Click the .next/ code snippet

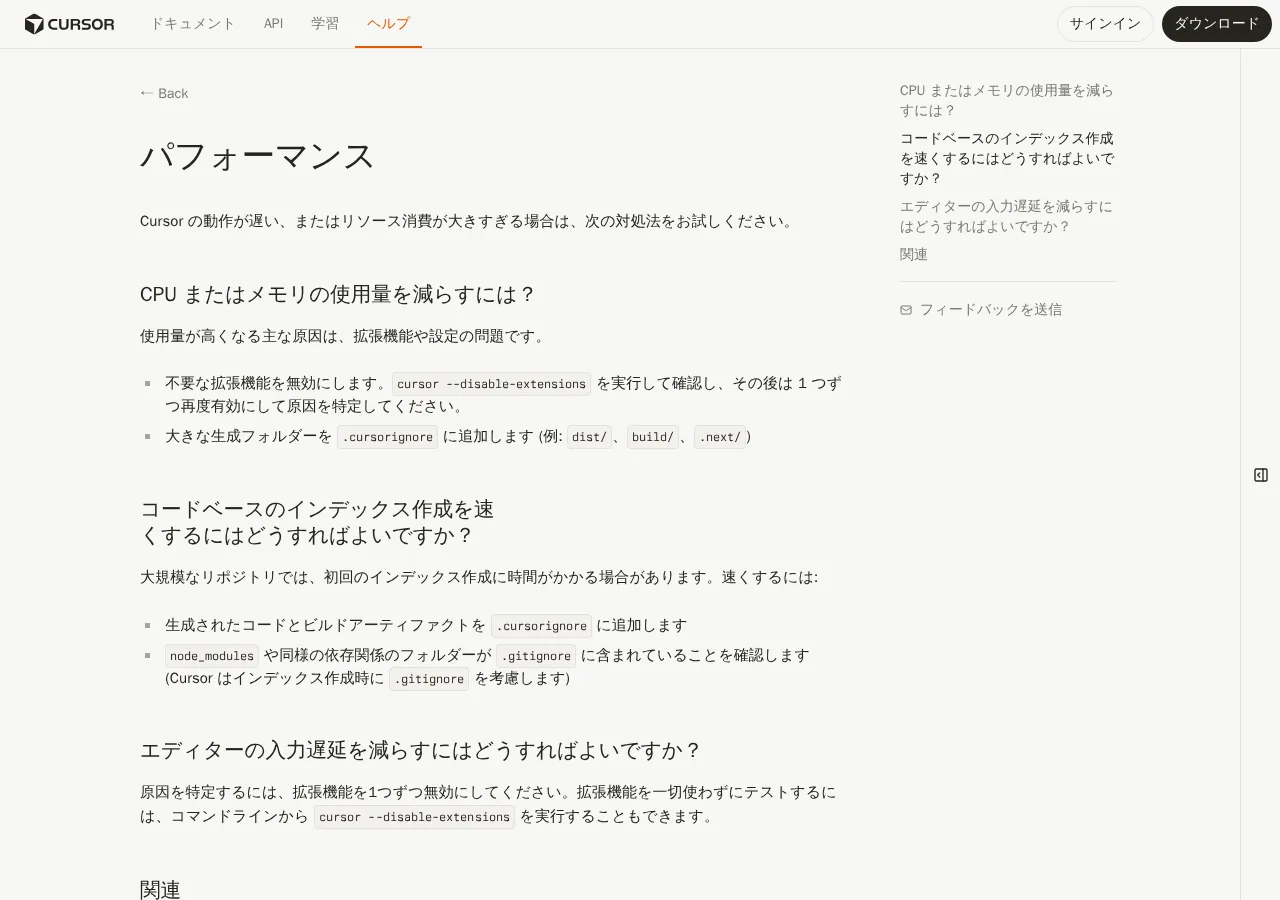720,437
